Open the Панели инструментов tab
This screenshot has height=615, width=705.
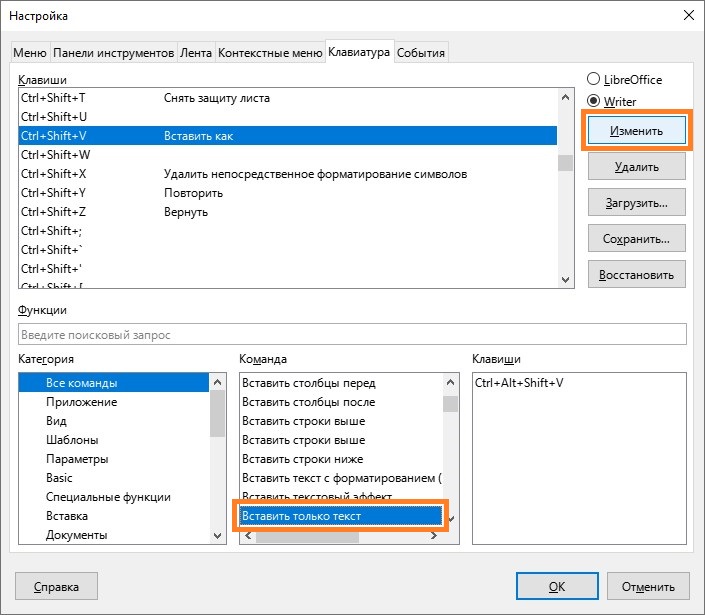click(113, 52)
